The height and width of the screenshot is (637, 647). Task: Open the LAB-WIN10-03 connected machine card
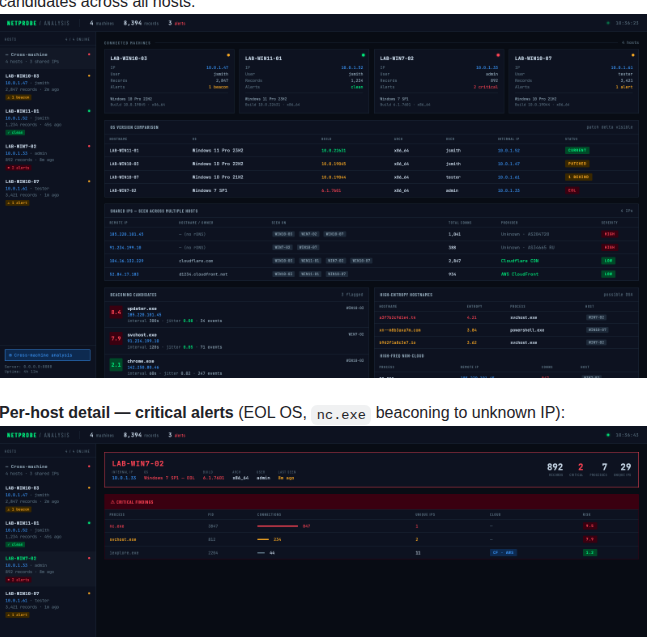coord(170,81)
